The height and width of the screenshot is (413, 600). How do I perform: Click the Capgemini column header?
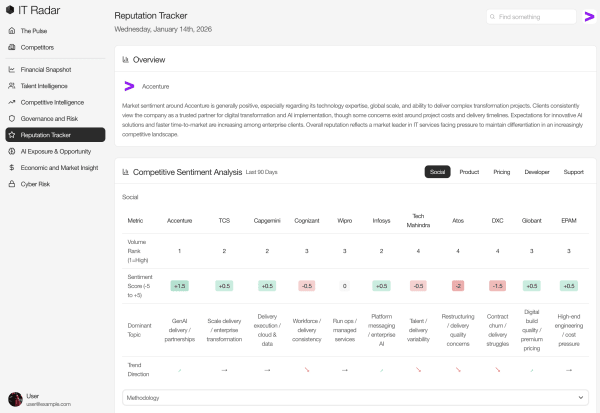[267, 220]
